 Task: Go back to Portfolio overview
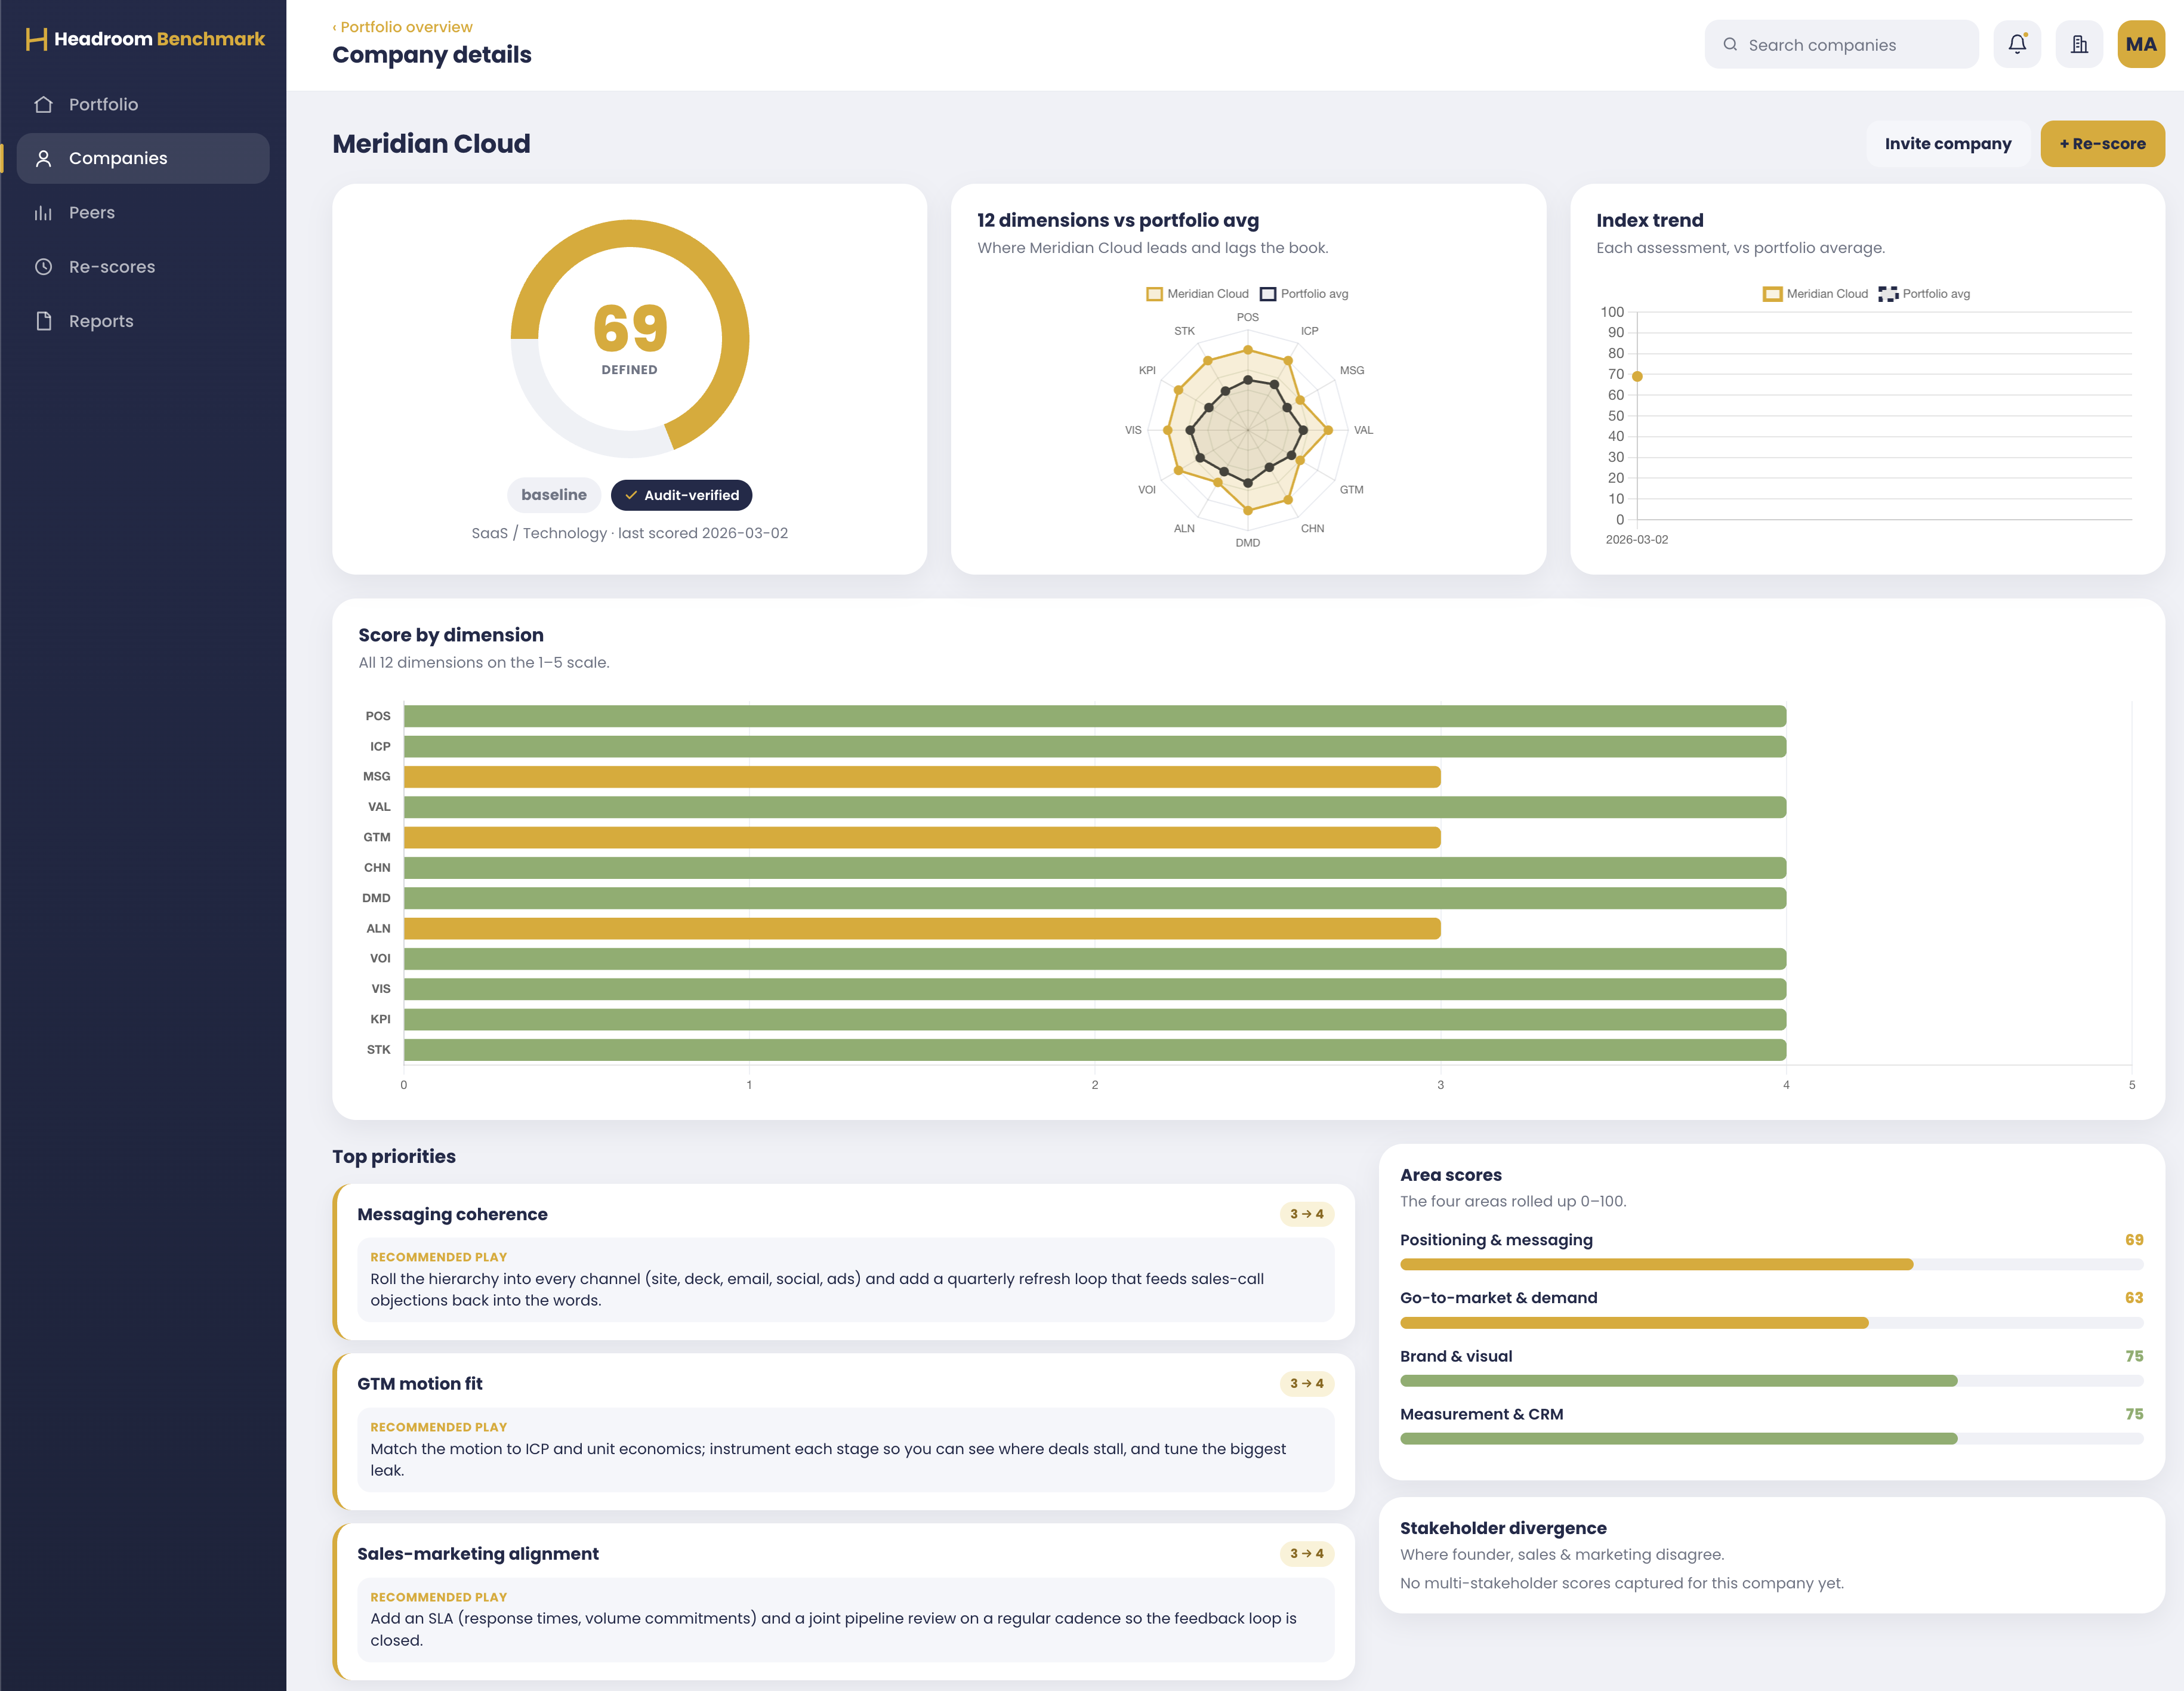point(402,27)
